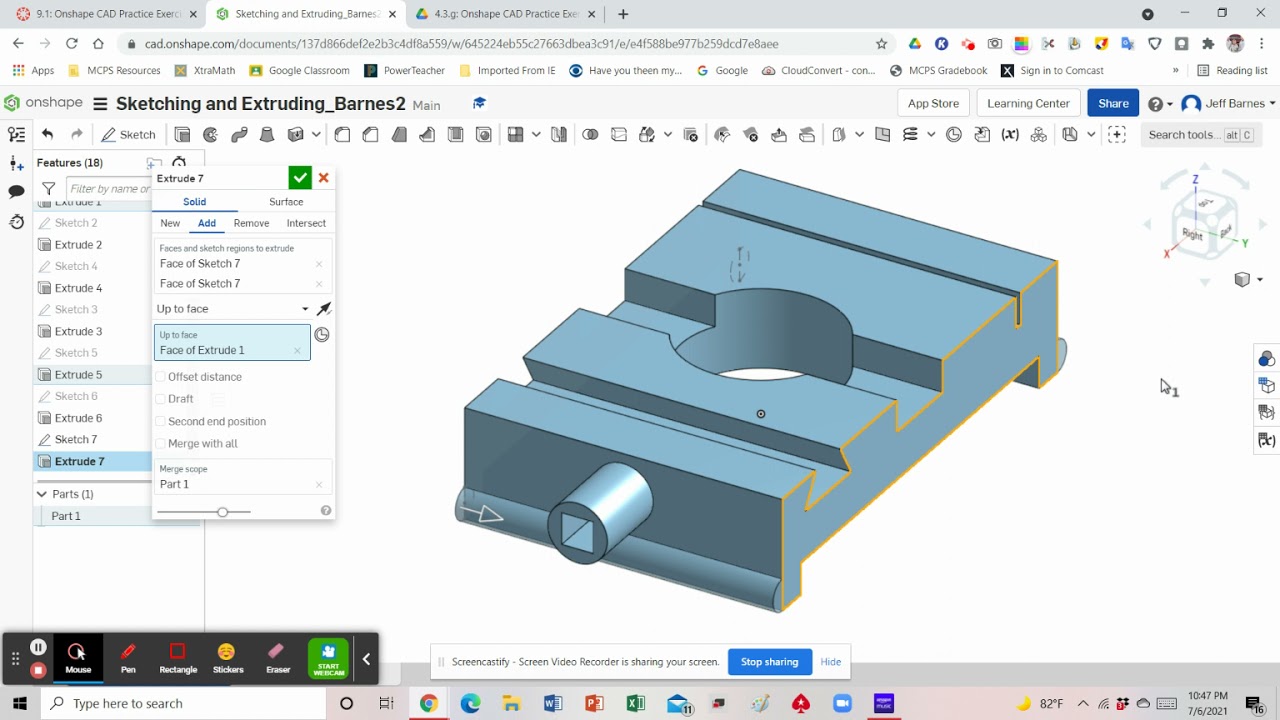The width and height of the screenshot is (1280, 720).
Task: Open the Learning Center
Action: coord(1028,103)
